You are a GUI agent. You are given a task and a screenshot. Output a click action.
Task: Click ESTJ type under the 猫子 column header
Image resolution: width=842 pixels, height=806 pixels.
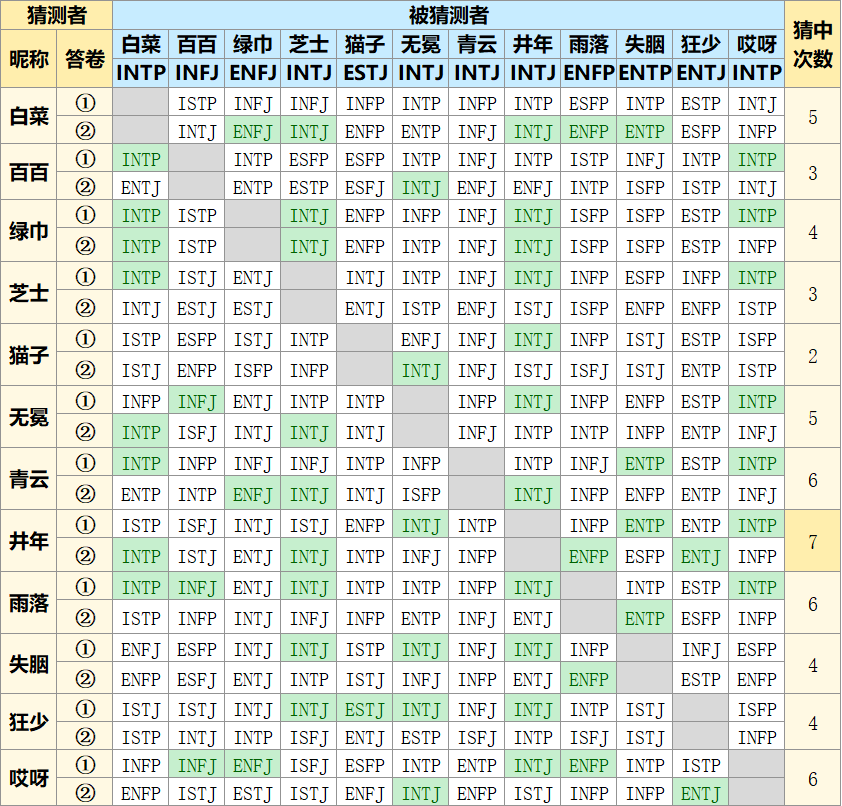click(x=365, y=73)
